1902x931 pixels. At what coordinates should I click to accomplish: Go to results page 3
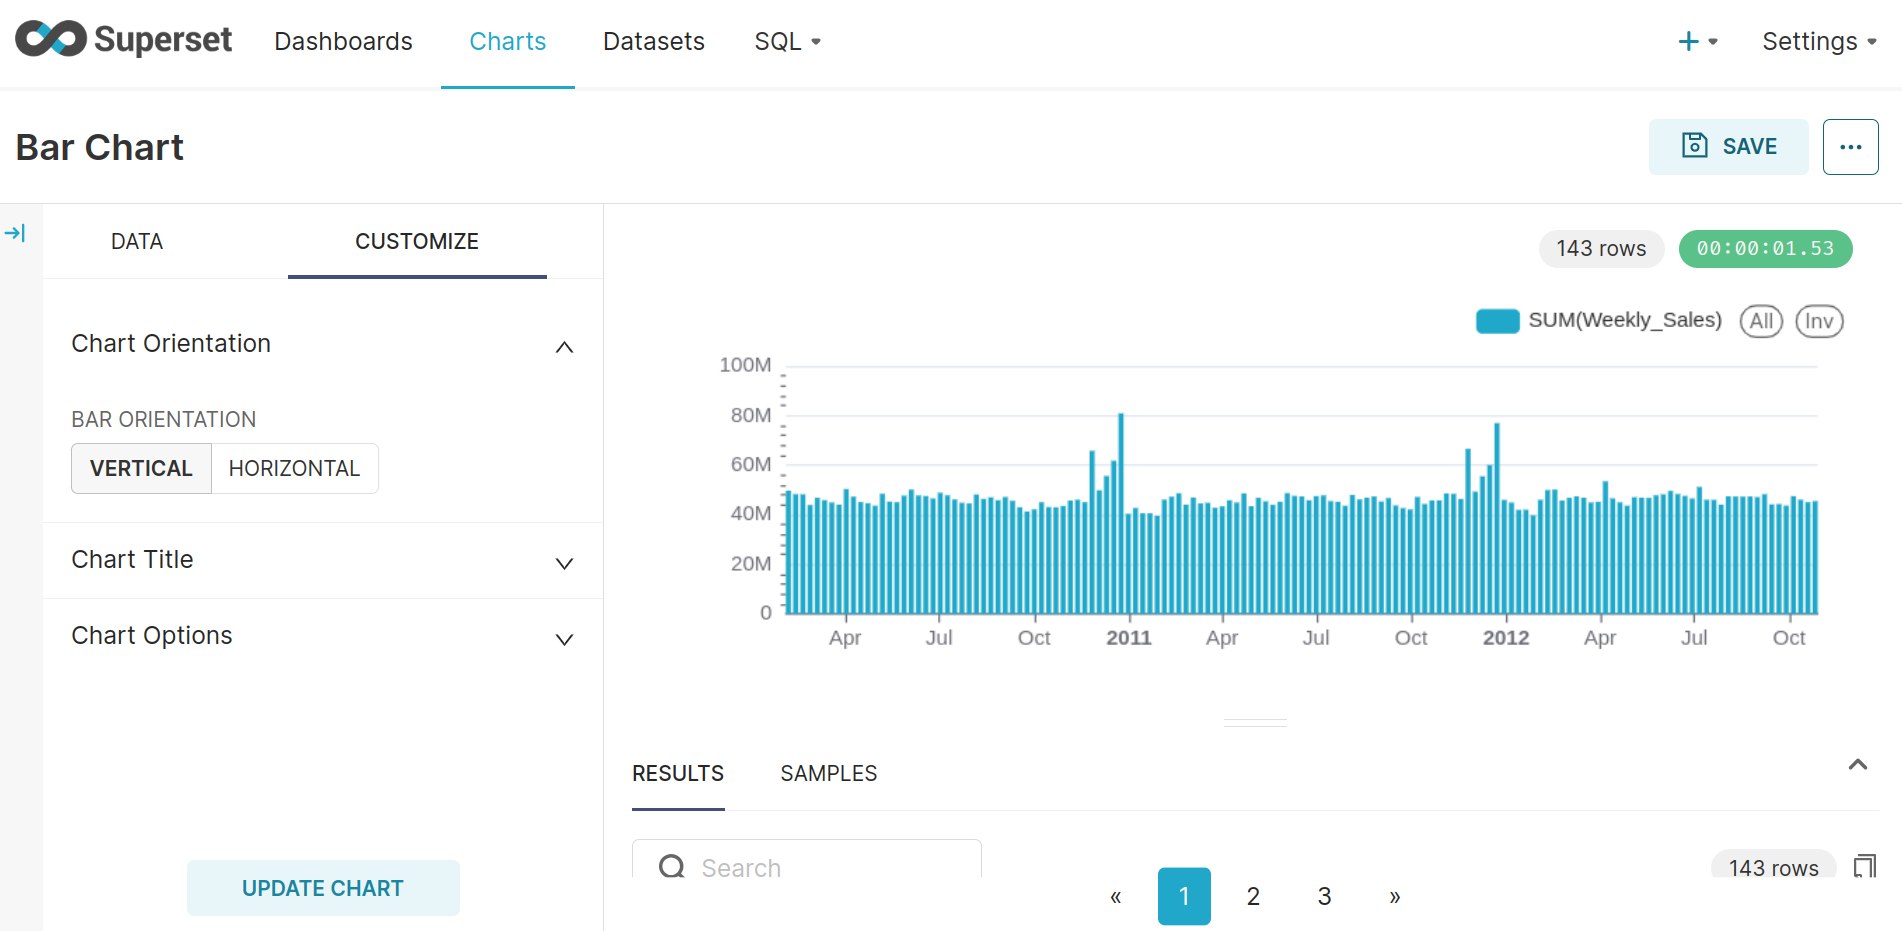[1324, 896]
